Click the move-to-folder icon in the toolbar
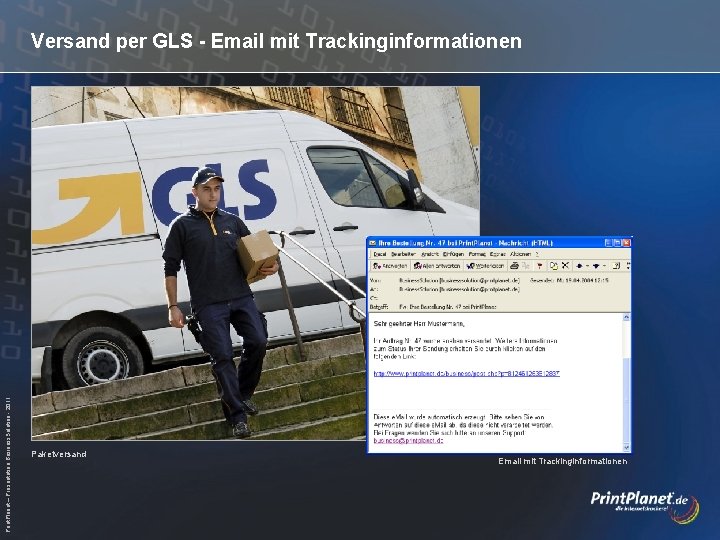Screen dimensions: 720x540 554,266
